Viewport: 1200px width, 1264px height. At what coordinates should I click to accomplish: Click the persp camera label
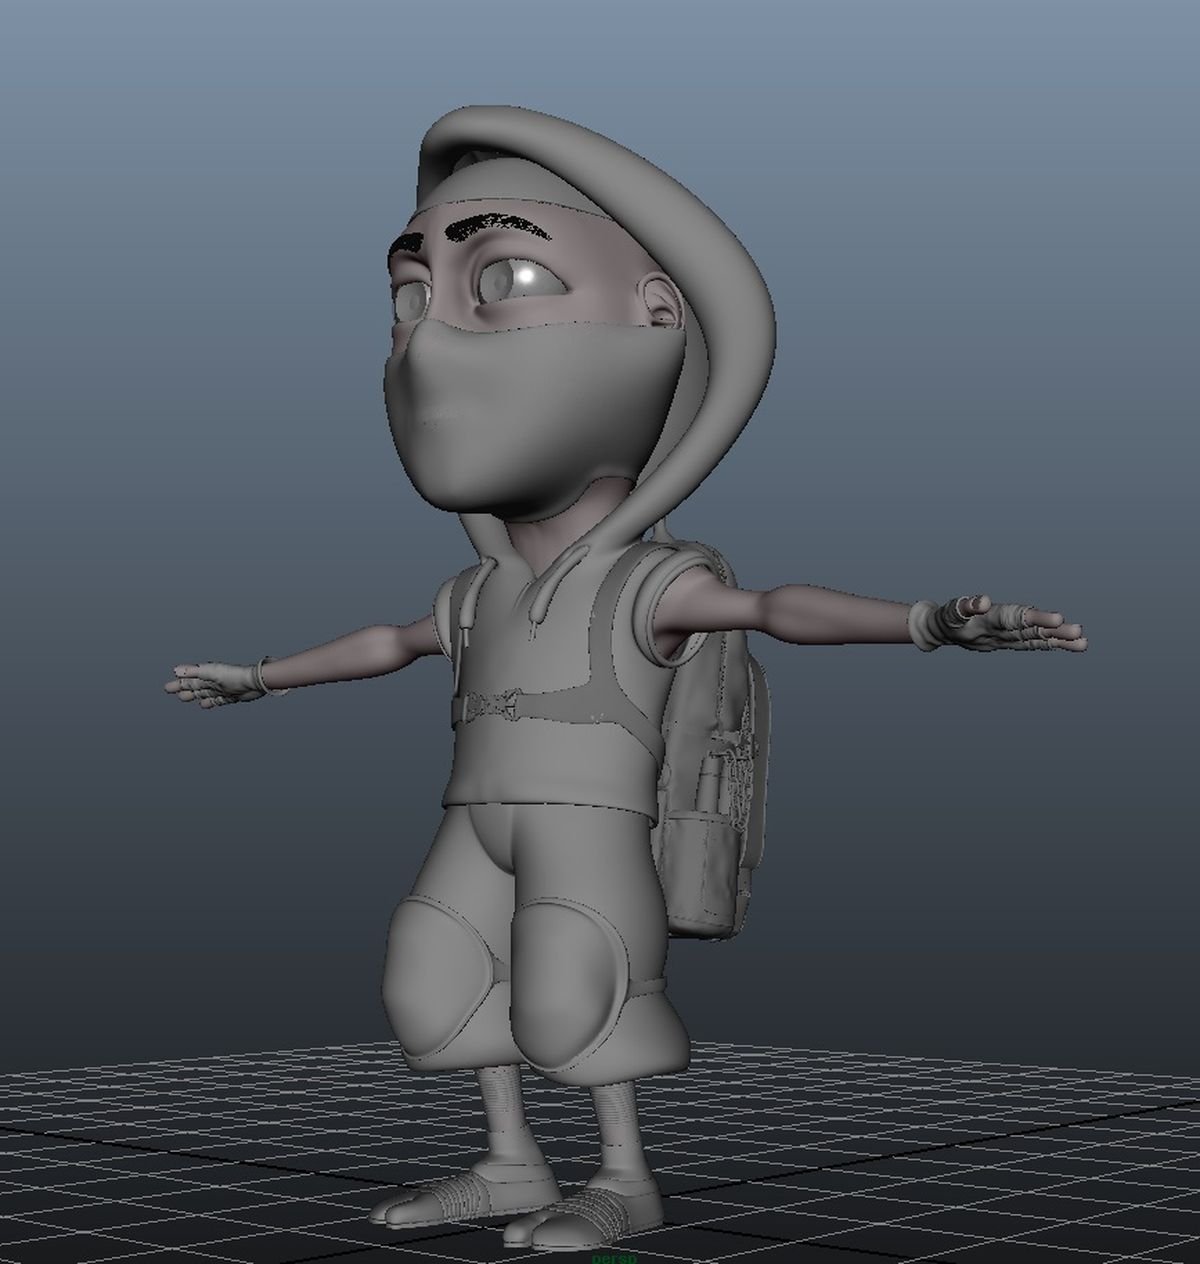[x=613, y=1257]
